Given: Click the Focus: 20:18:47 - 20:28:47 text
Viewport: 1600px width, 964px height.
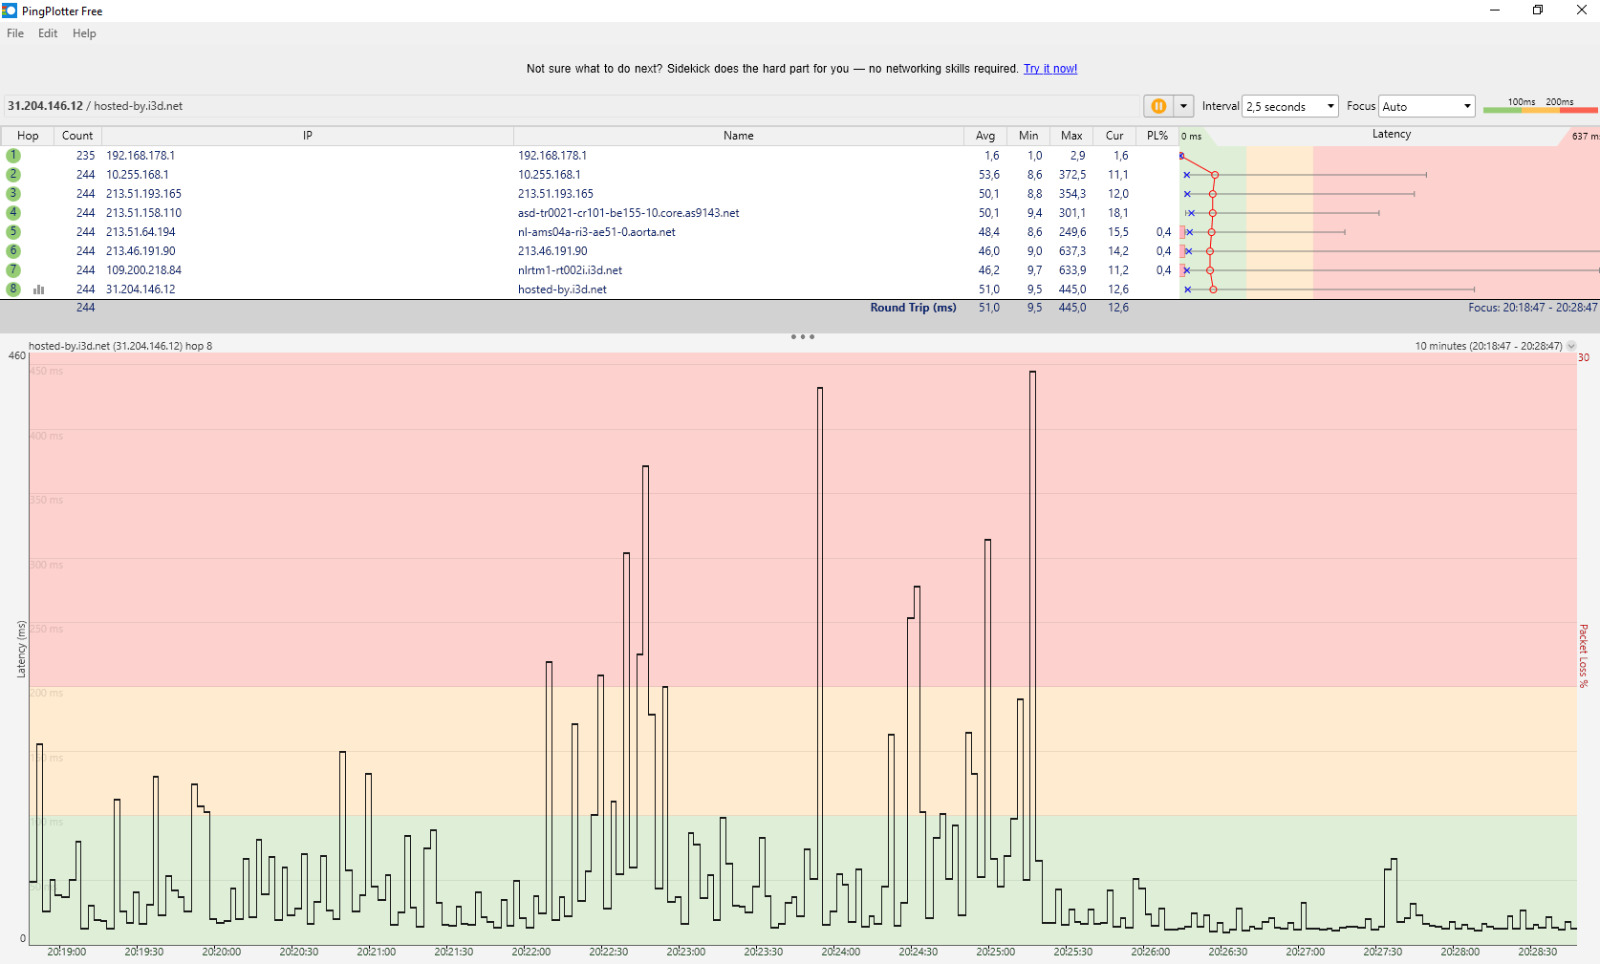Looking at the screenshot, I should [1532, 308].
